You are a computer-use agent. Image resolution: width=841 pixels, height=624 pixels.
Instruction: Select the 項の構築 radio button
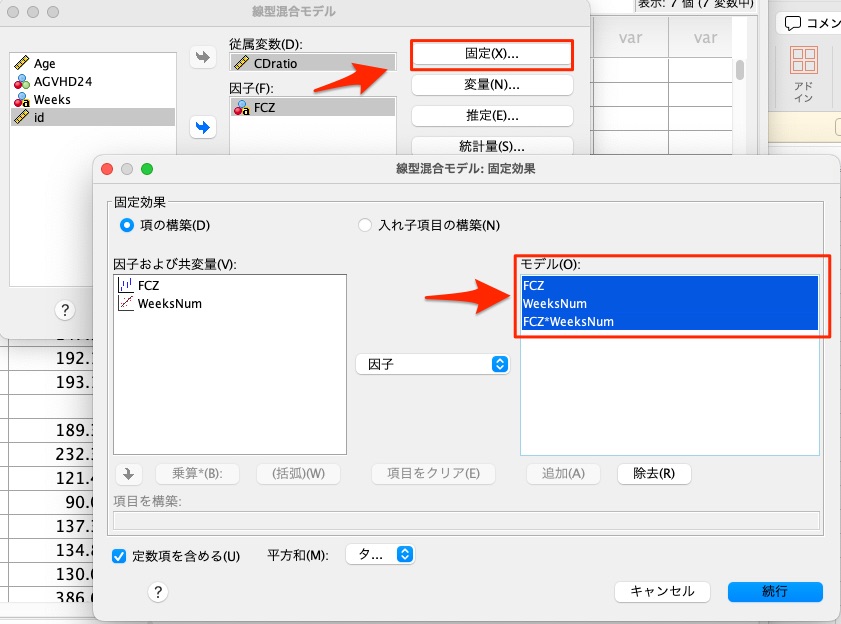click(127, 225)
